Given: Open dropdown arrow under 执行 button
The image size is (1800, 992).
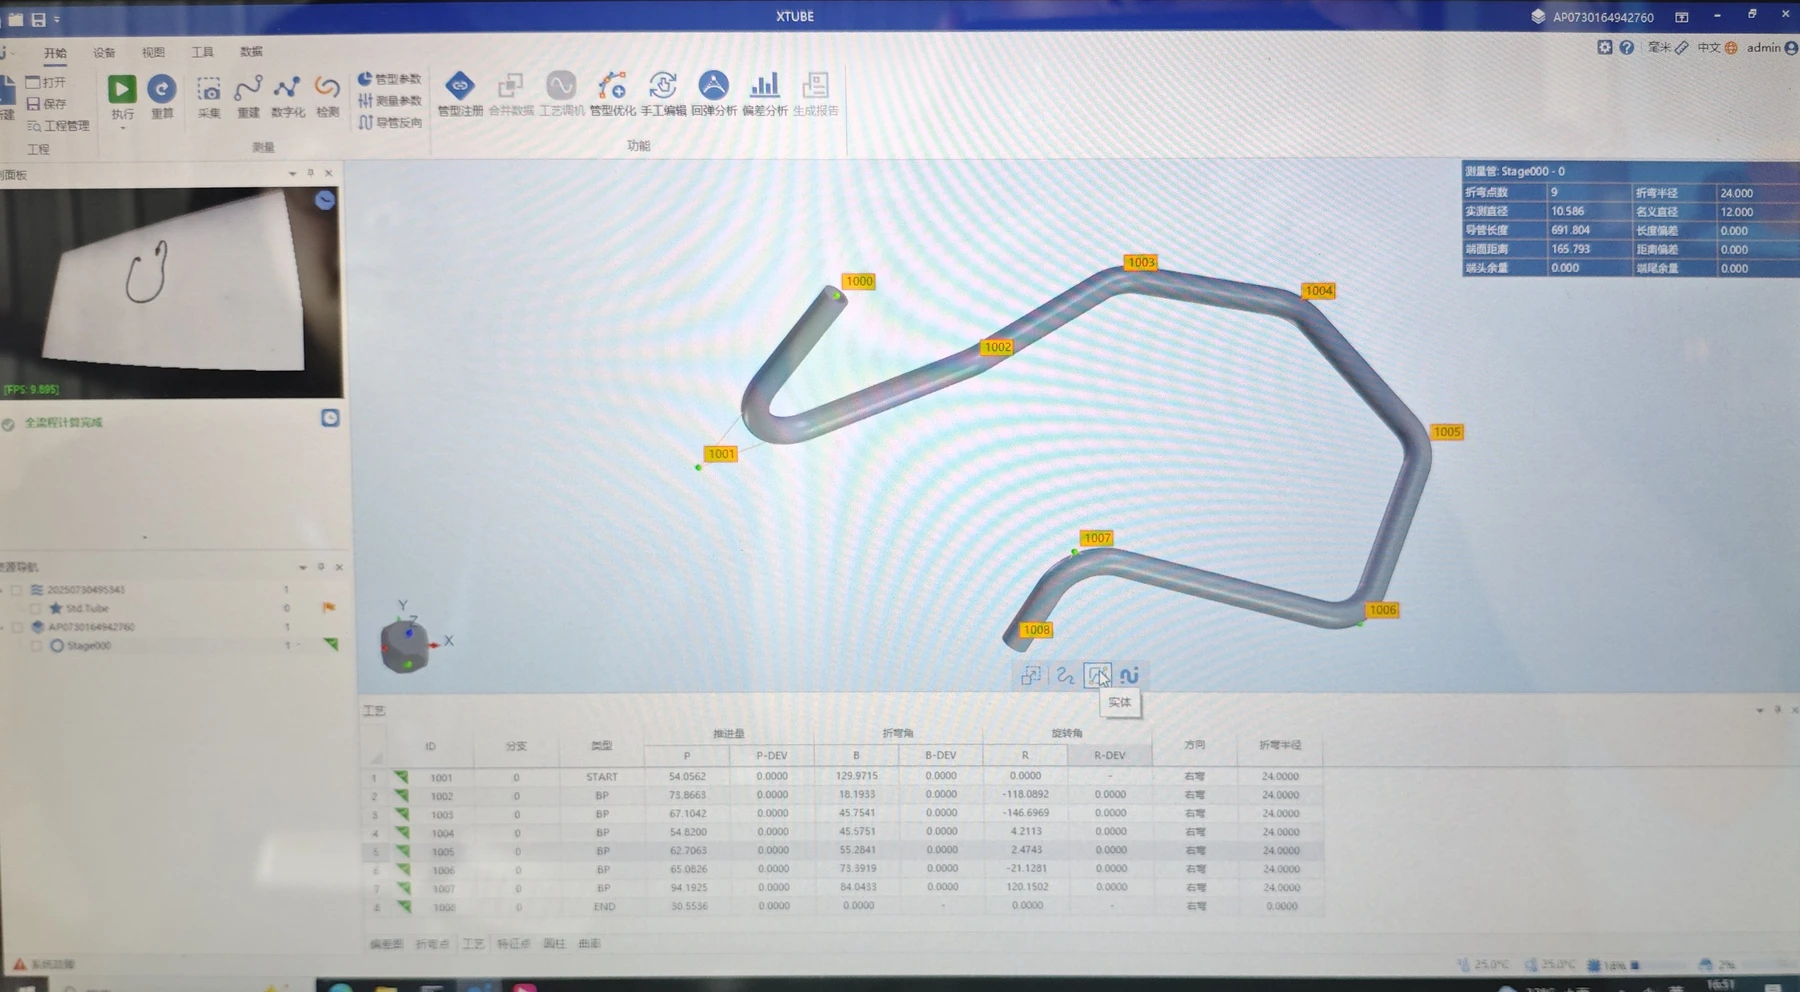Looking at the screenshot, I should 122,128.
